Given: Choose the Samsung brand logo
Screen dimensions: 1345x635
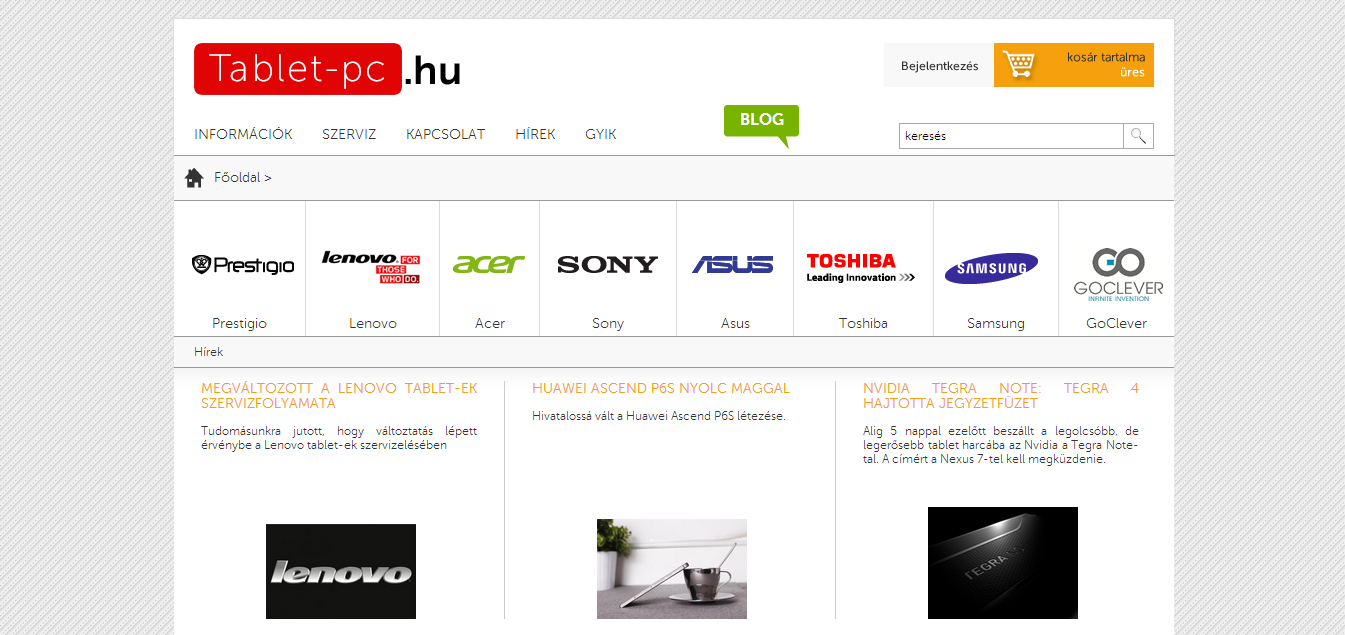Looking at the screenshot, I should (991, 268).
